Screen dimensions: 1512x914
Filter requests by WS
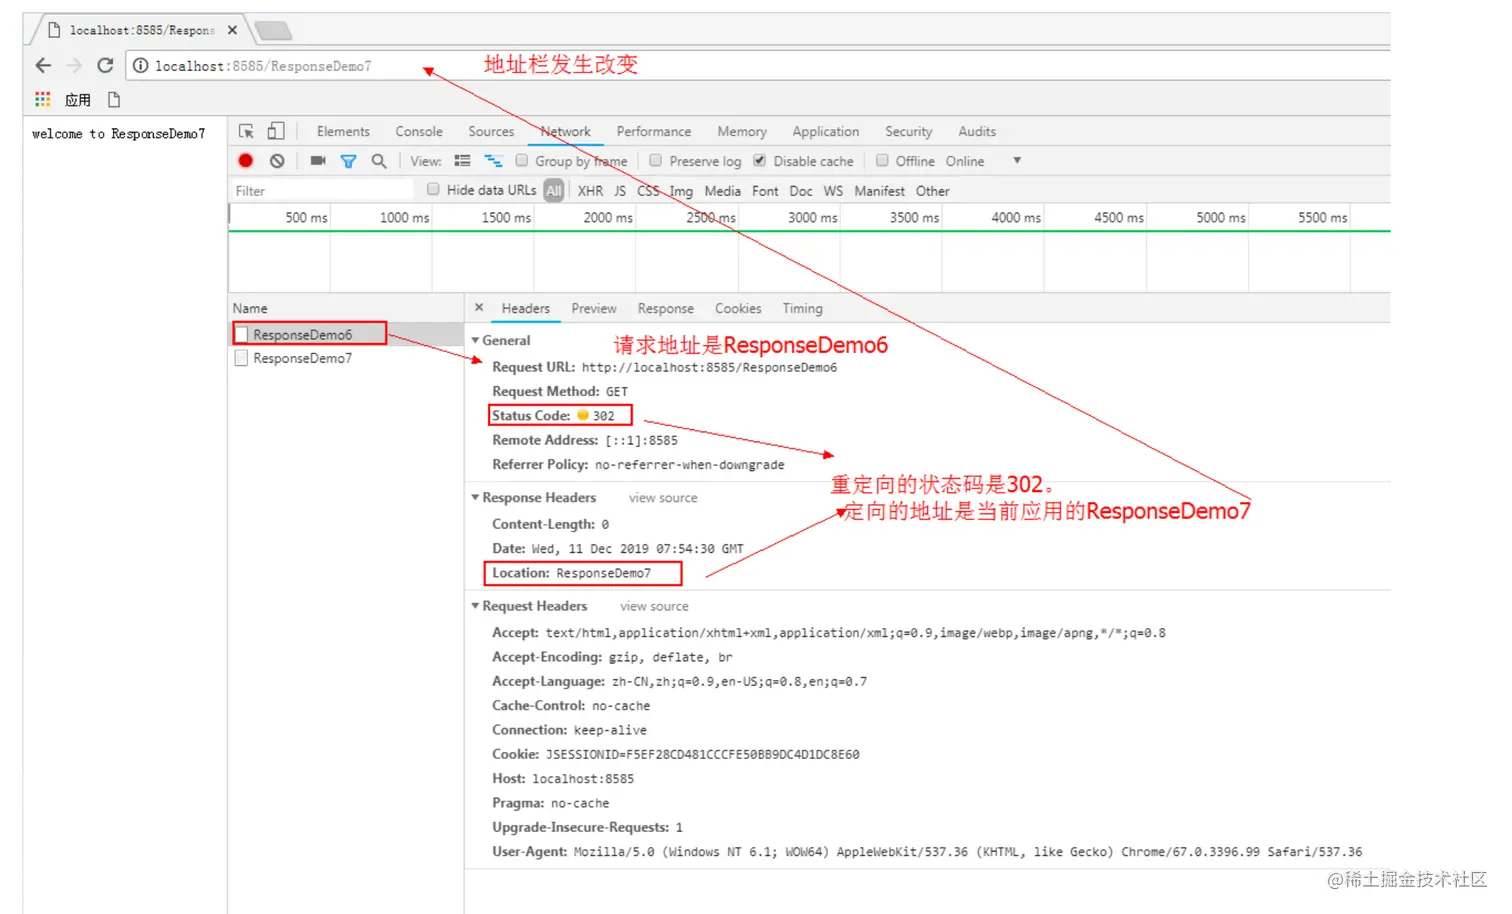[833, 190]
